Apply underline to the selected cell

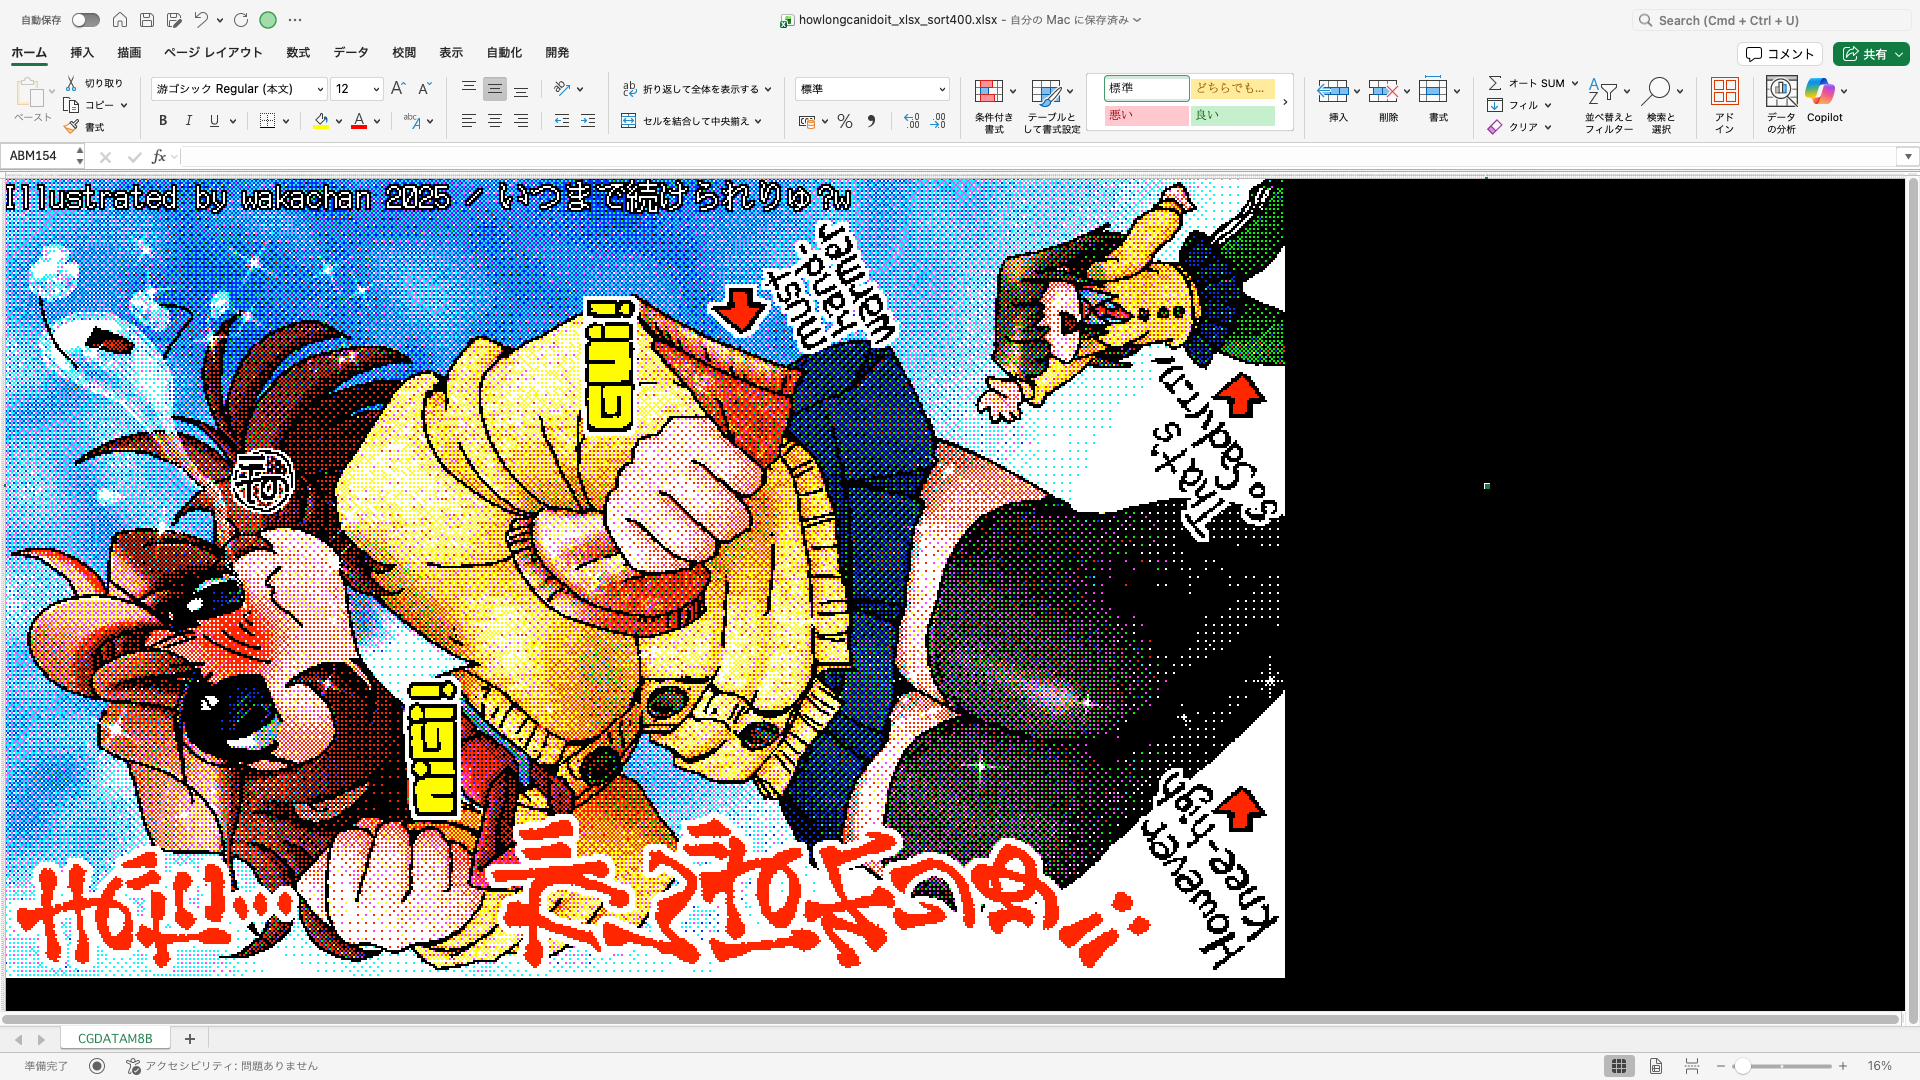click(x=213, y=120)
